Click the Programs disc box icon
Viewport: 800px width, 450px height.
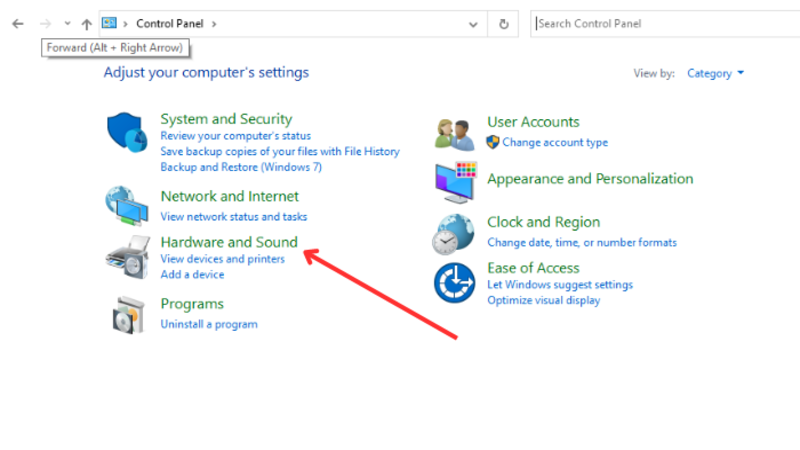click(x=128, y=315)
